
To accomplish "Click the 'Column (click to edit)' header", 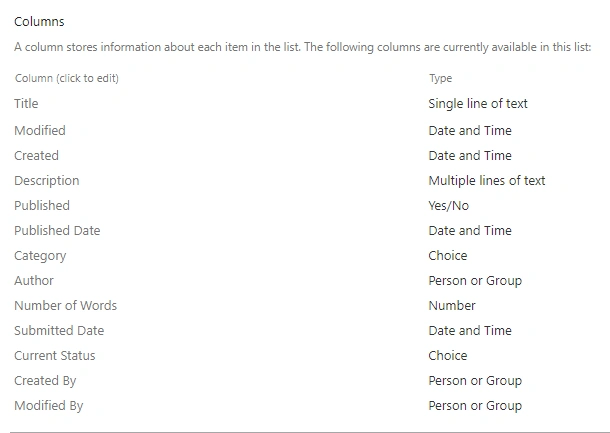I will 67,78.
